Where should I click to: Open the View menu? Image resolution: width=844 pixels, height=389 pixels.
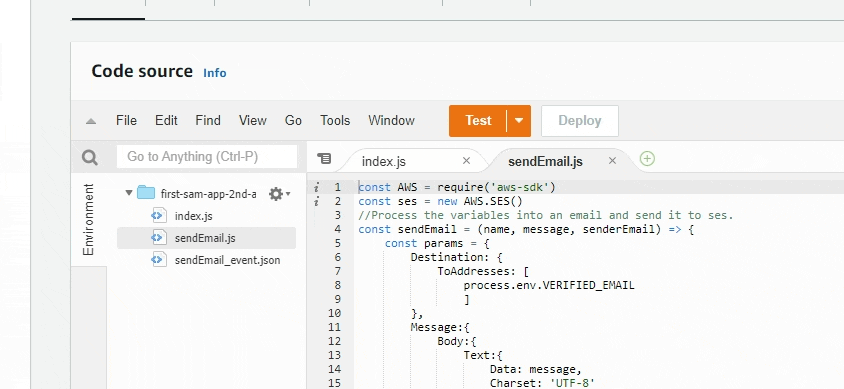(252, 121)
